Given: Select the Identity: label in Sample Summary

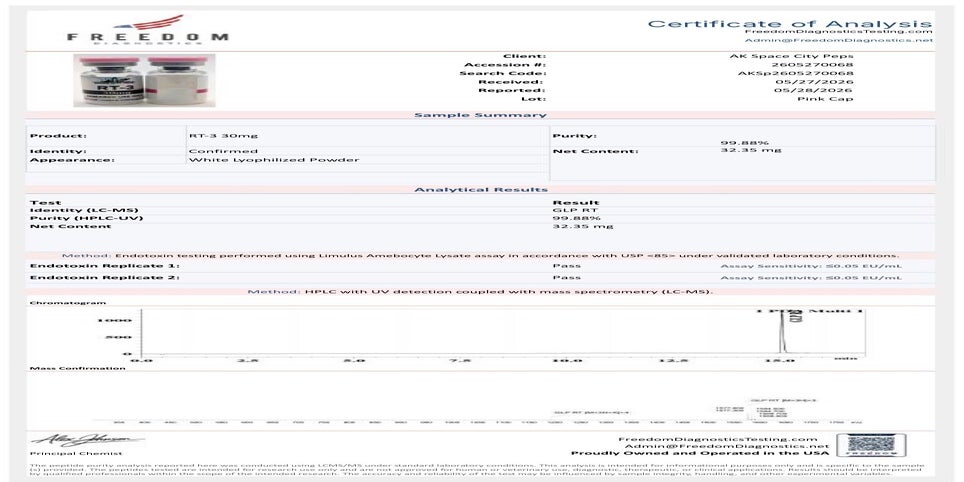Looking at the screenshot, I should [58, 151].
